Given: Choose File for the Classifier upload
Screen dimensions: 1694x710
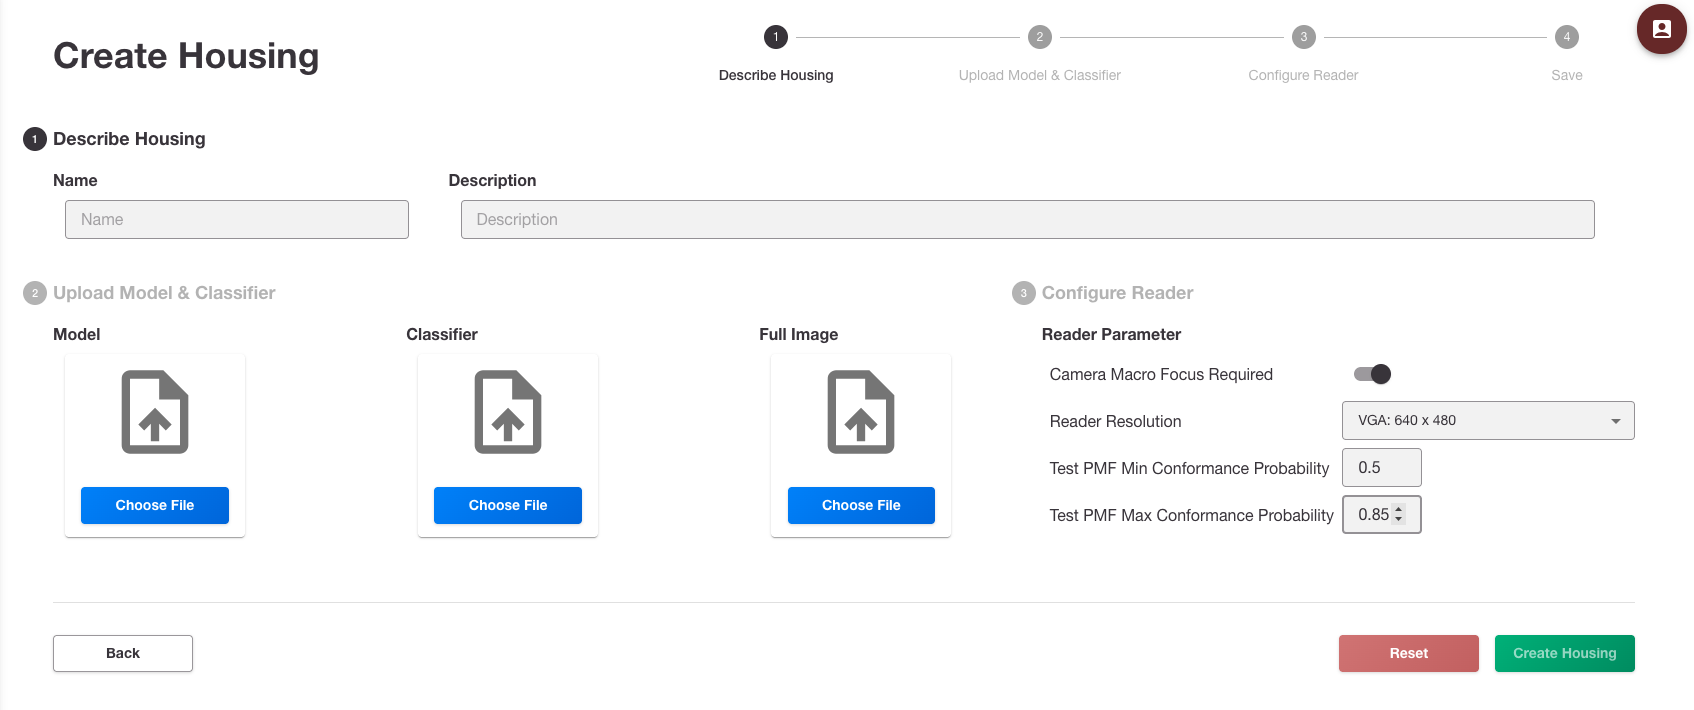Looking at the screenshot, I should [x=508, y=505].
